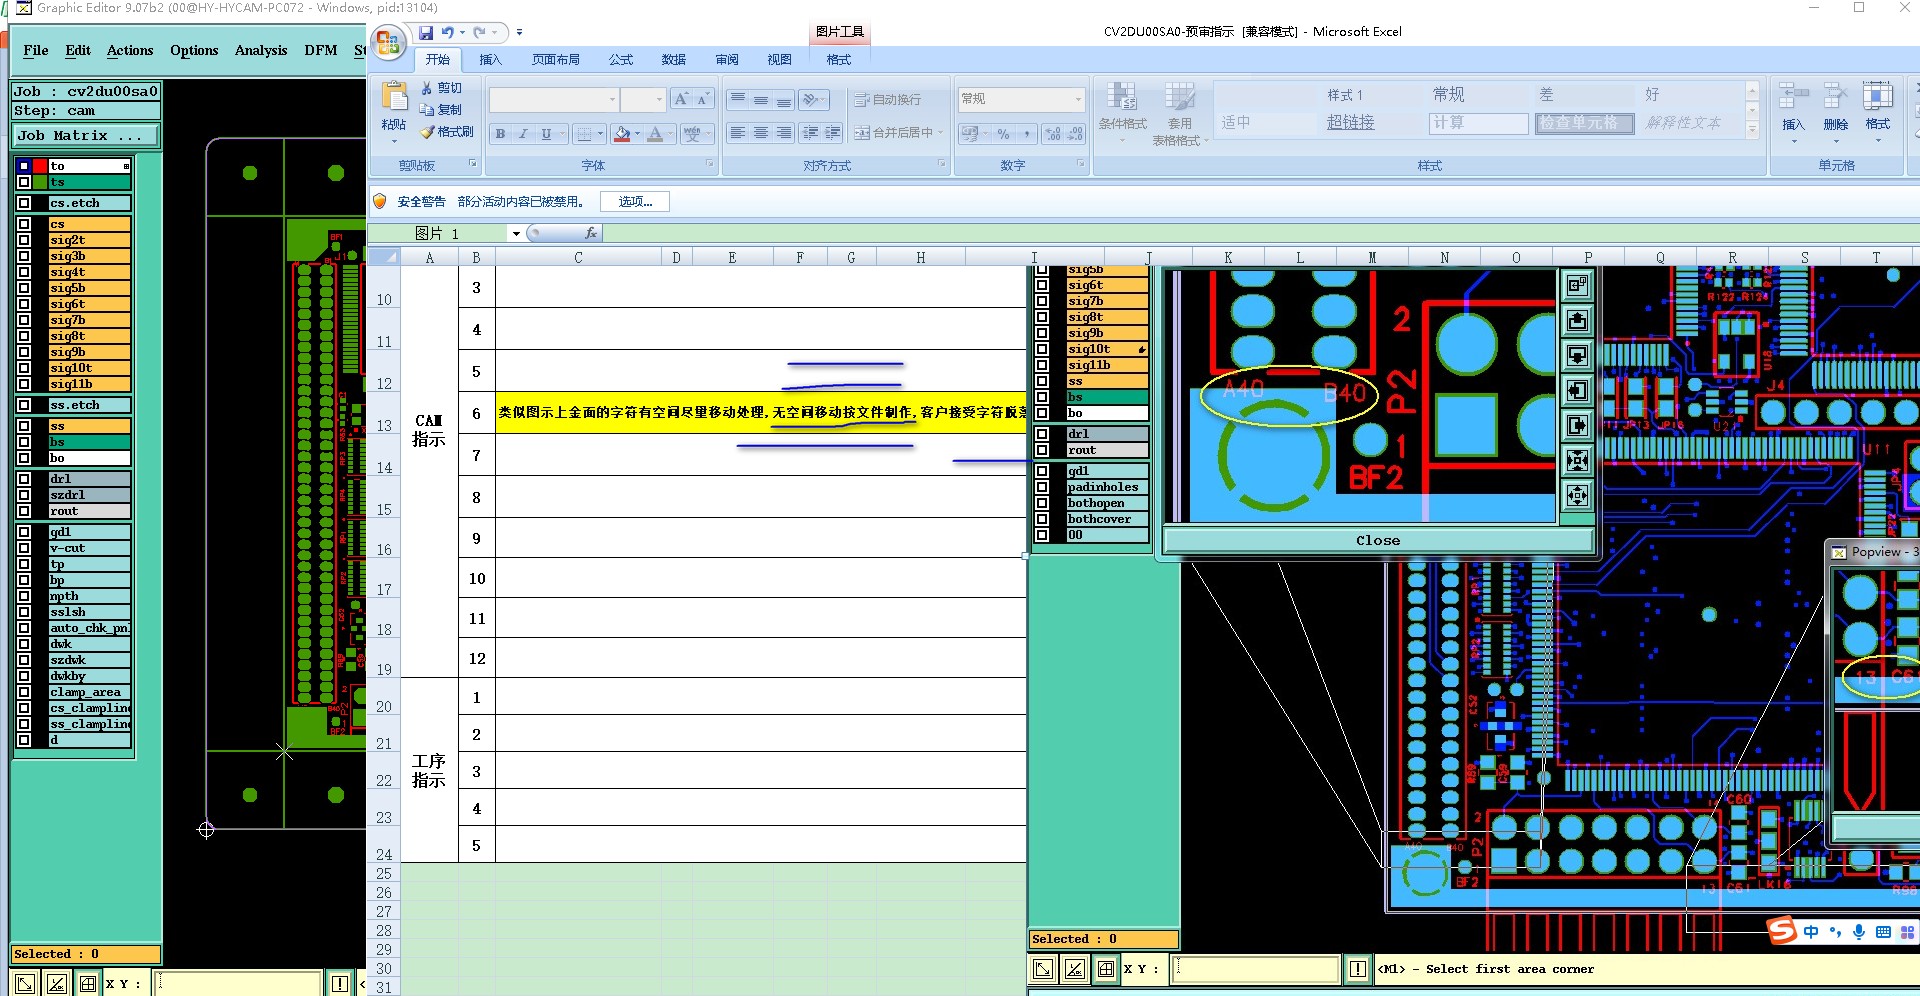Open the font size dropdown

click(659, 100)
